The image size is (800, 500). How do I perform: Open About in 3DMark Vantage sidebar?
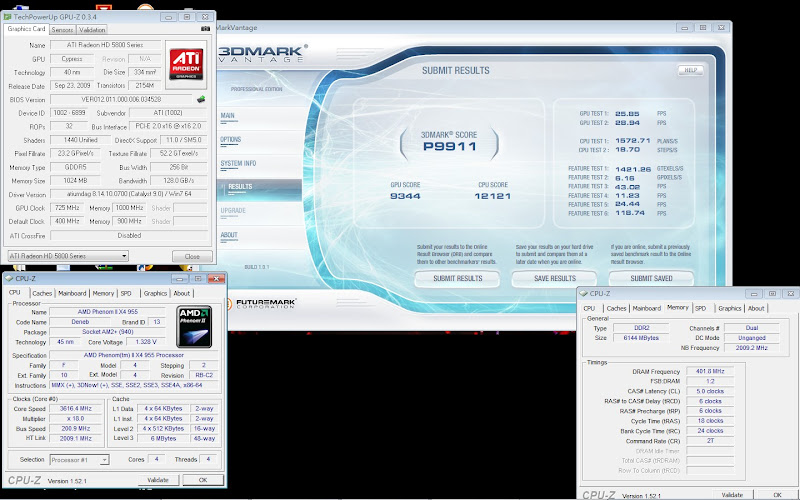tap(229, 235)
